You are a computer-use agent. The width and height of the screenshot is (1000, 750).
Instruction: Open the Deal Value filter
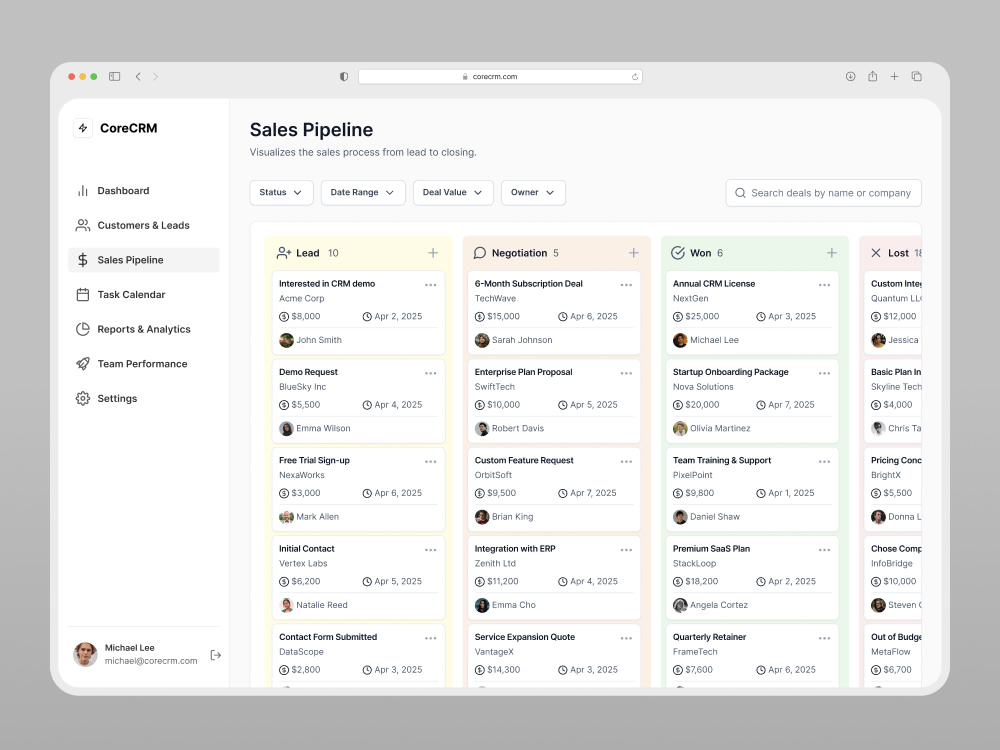pyautogui.click(x=452, y=192)
